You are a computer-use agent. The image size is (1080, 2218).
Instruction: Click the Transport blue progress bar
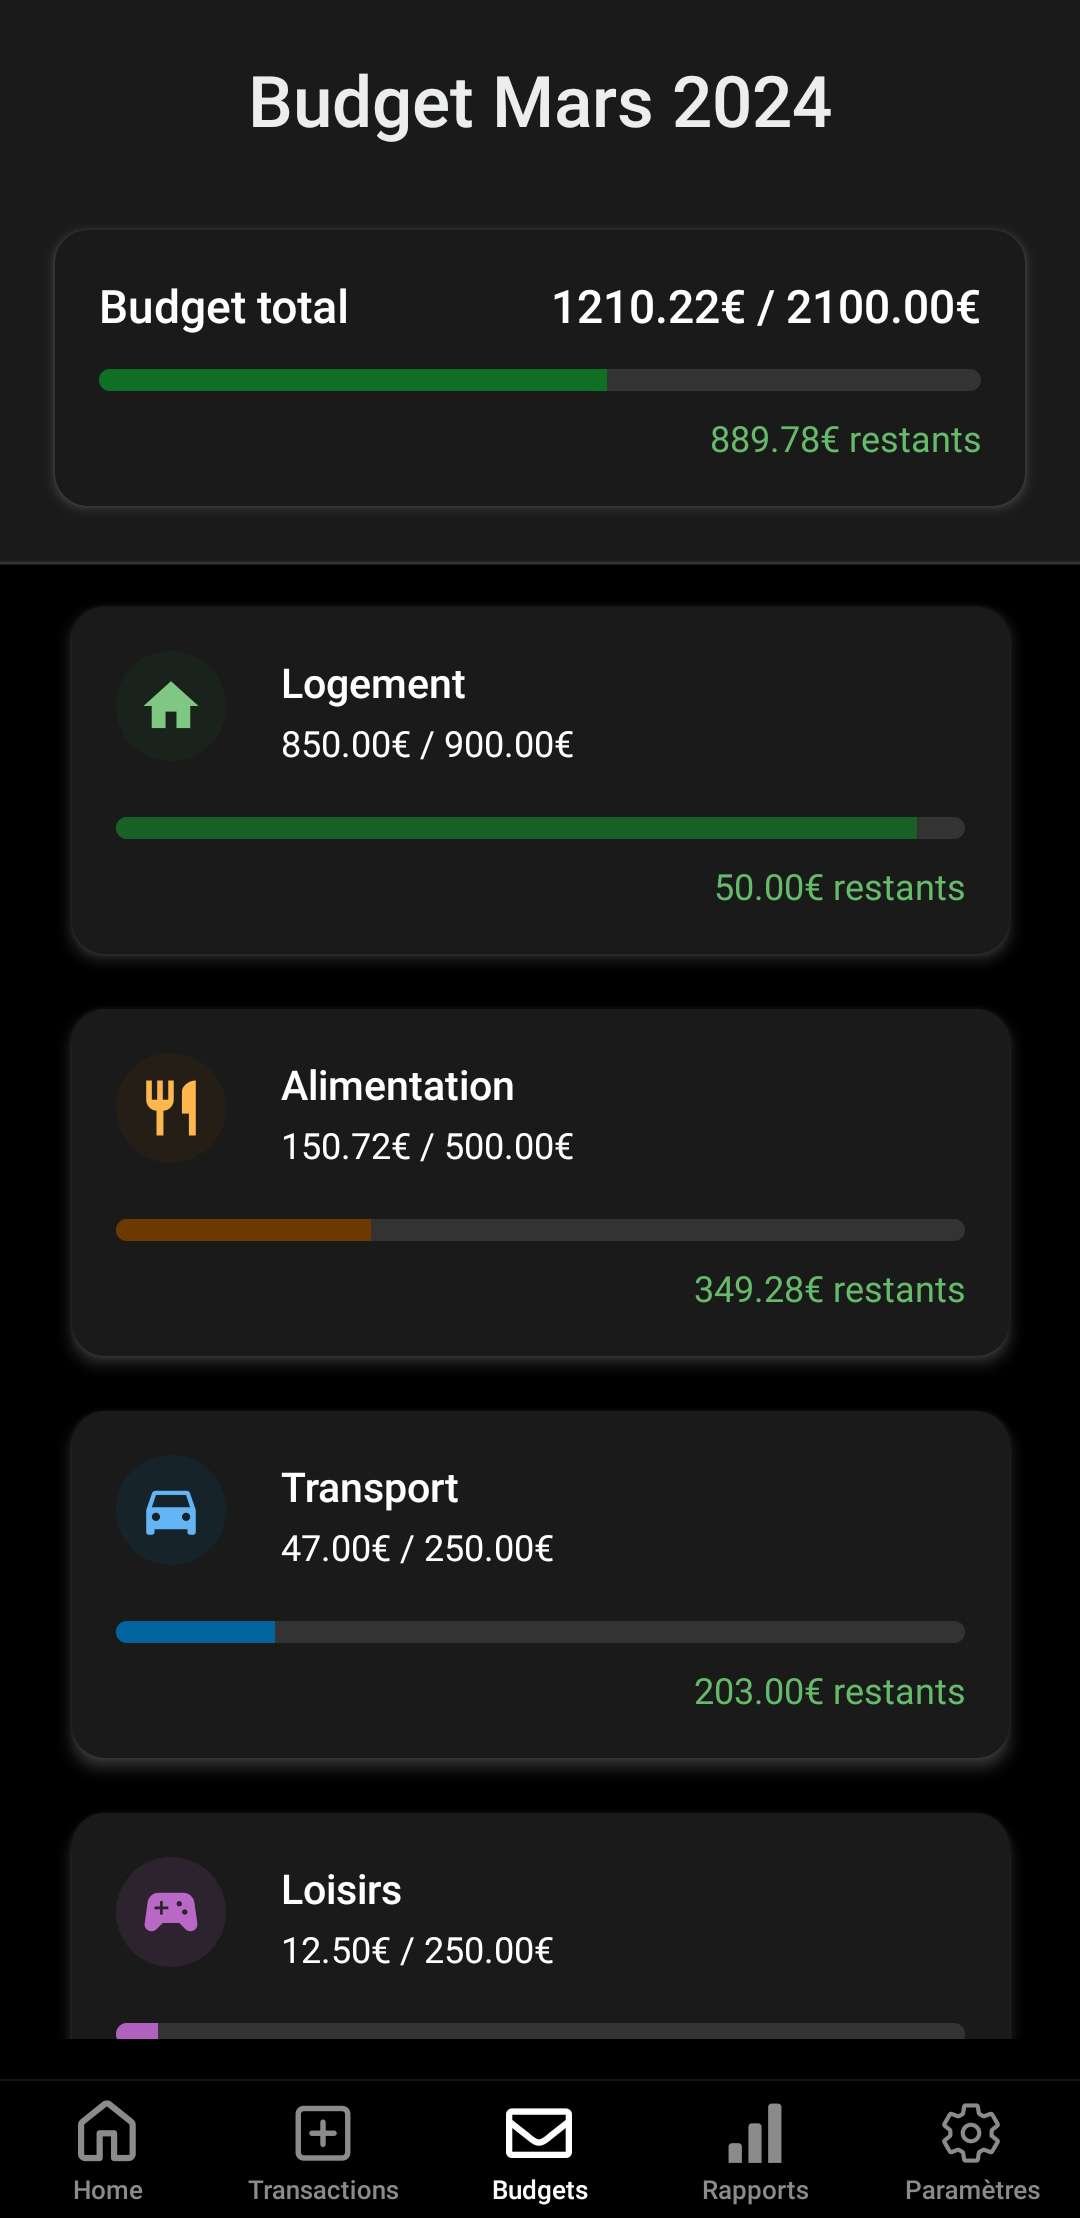[x=540, y=1632]
